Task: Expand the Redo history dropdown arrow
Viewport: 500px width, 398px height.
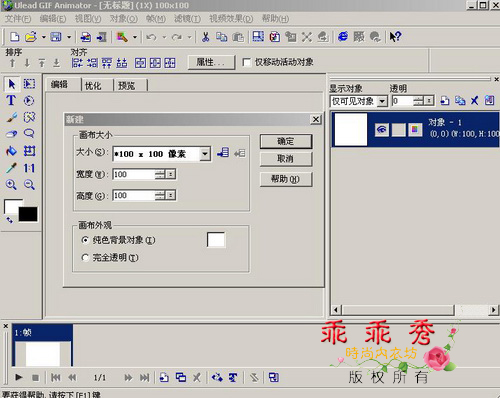Action: (x=189, y=37)
